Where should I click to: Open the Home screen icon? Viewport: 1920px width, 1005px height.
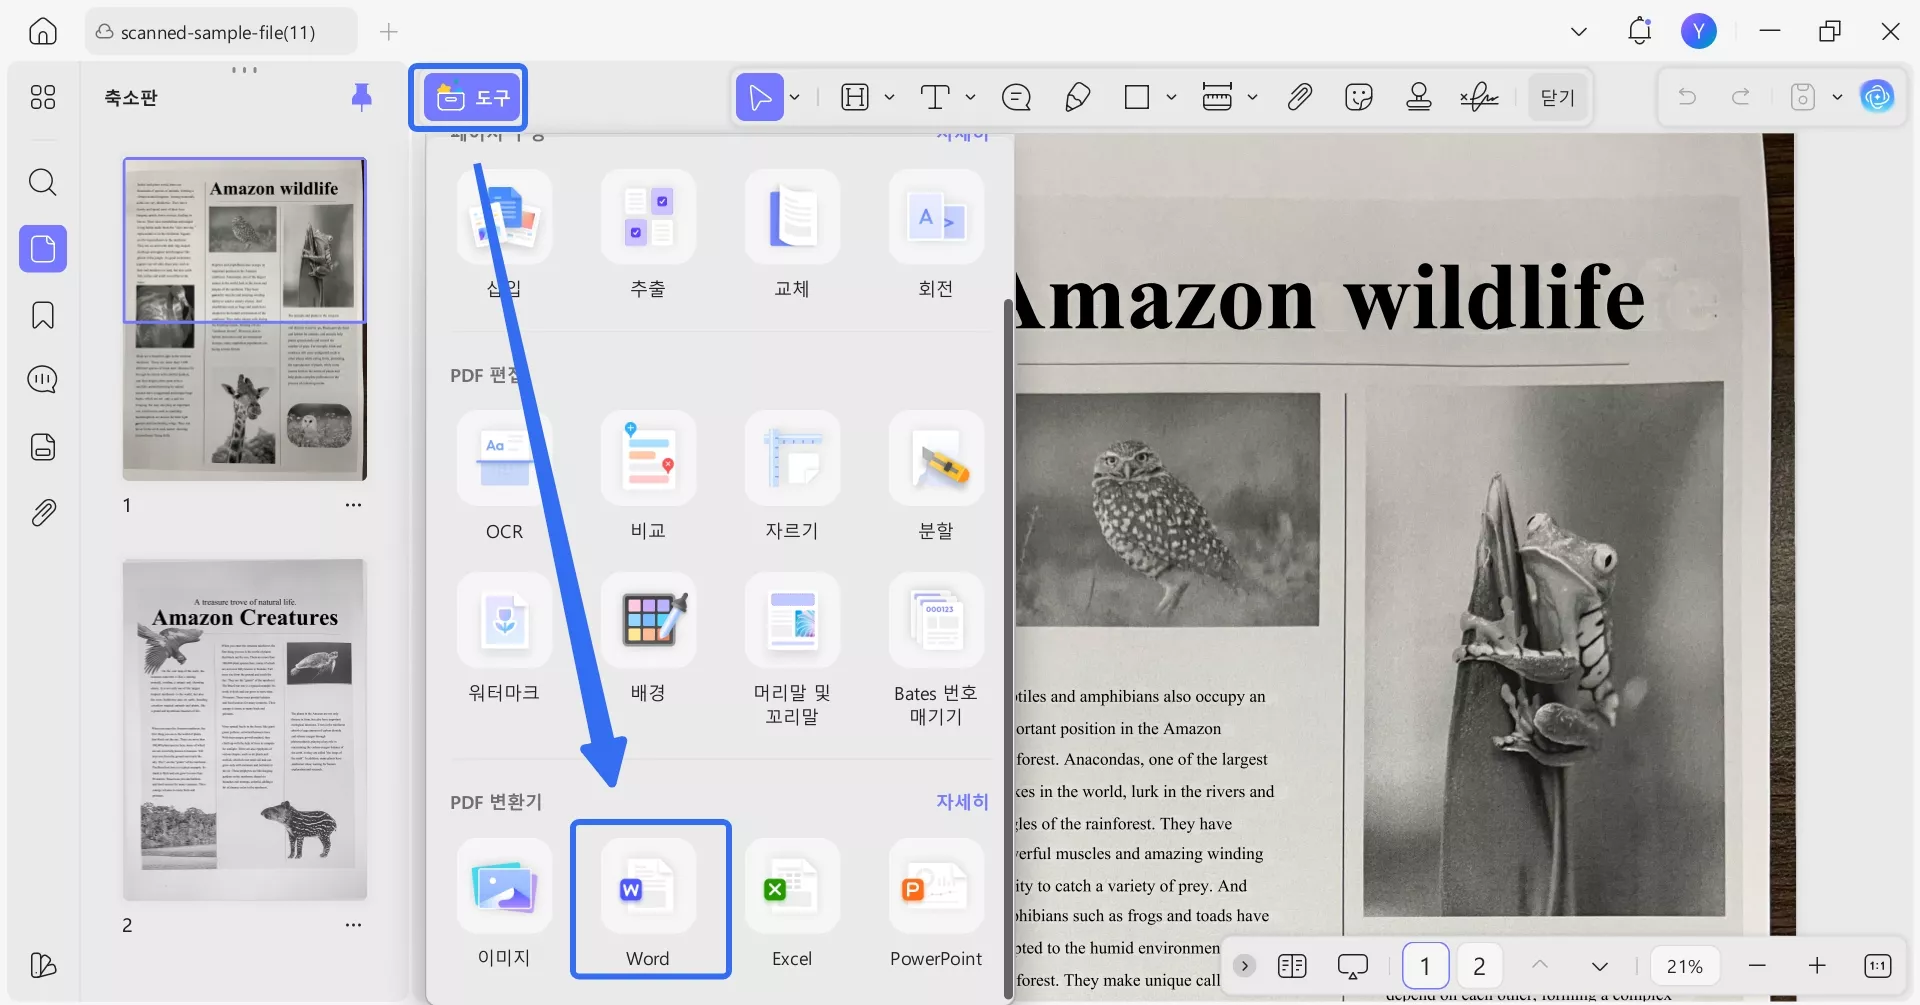coord(43,31)
